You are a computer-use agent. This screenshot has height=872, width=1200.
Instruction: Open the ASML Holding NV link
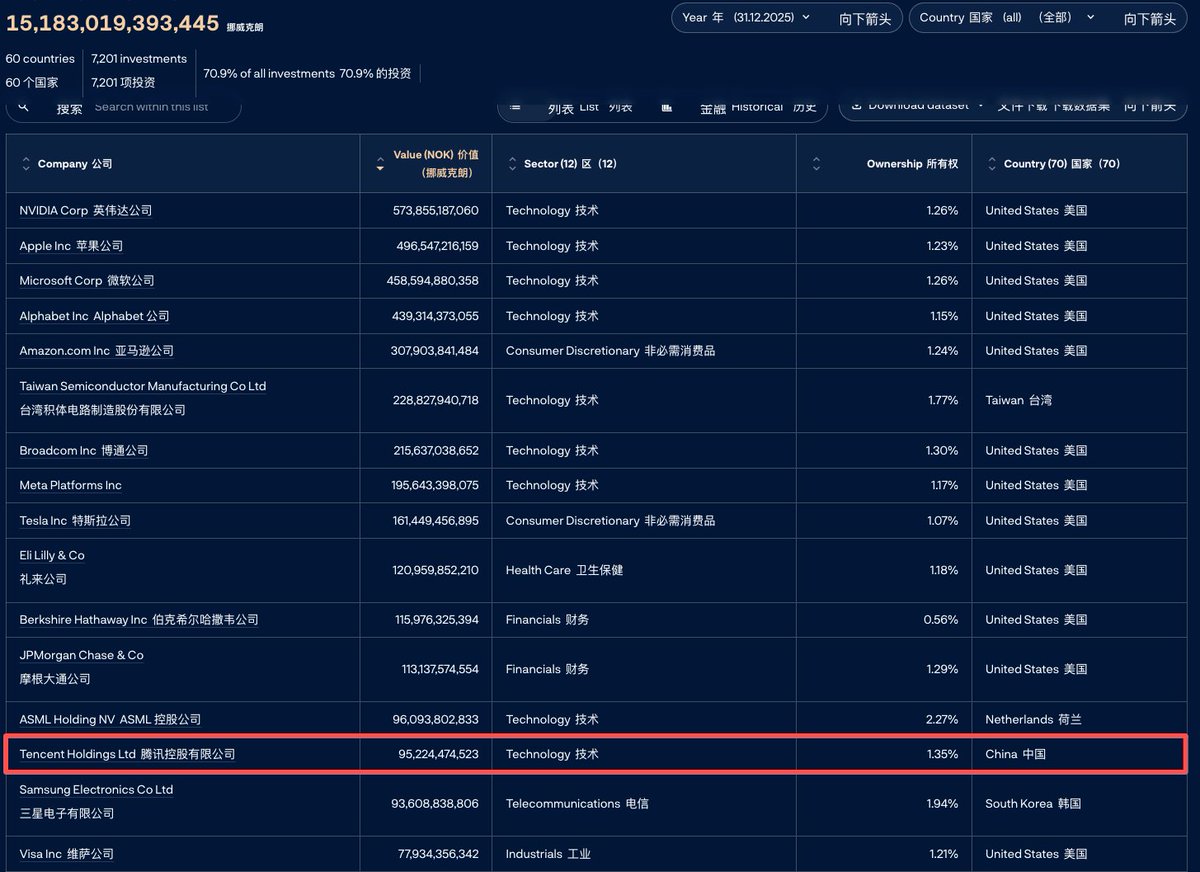click(x=110, y=720)
